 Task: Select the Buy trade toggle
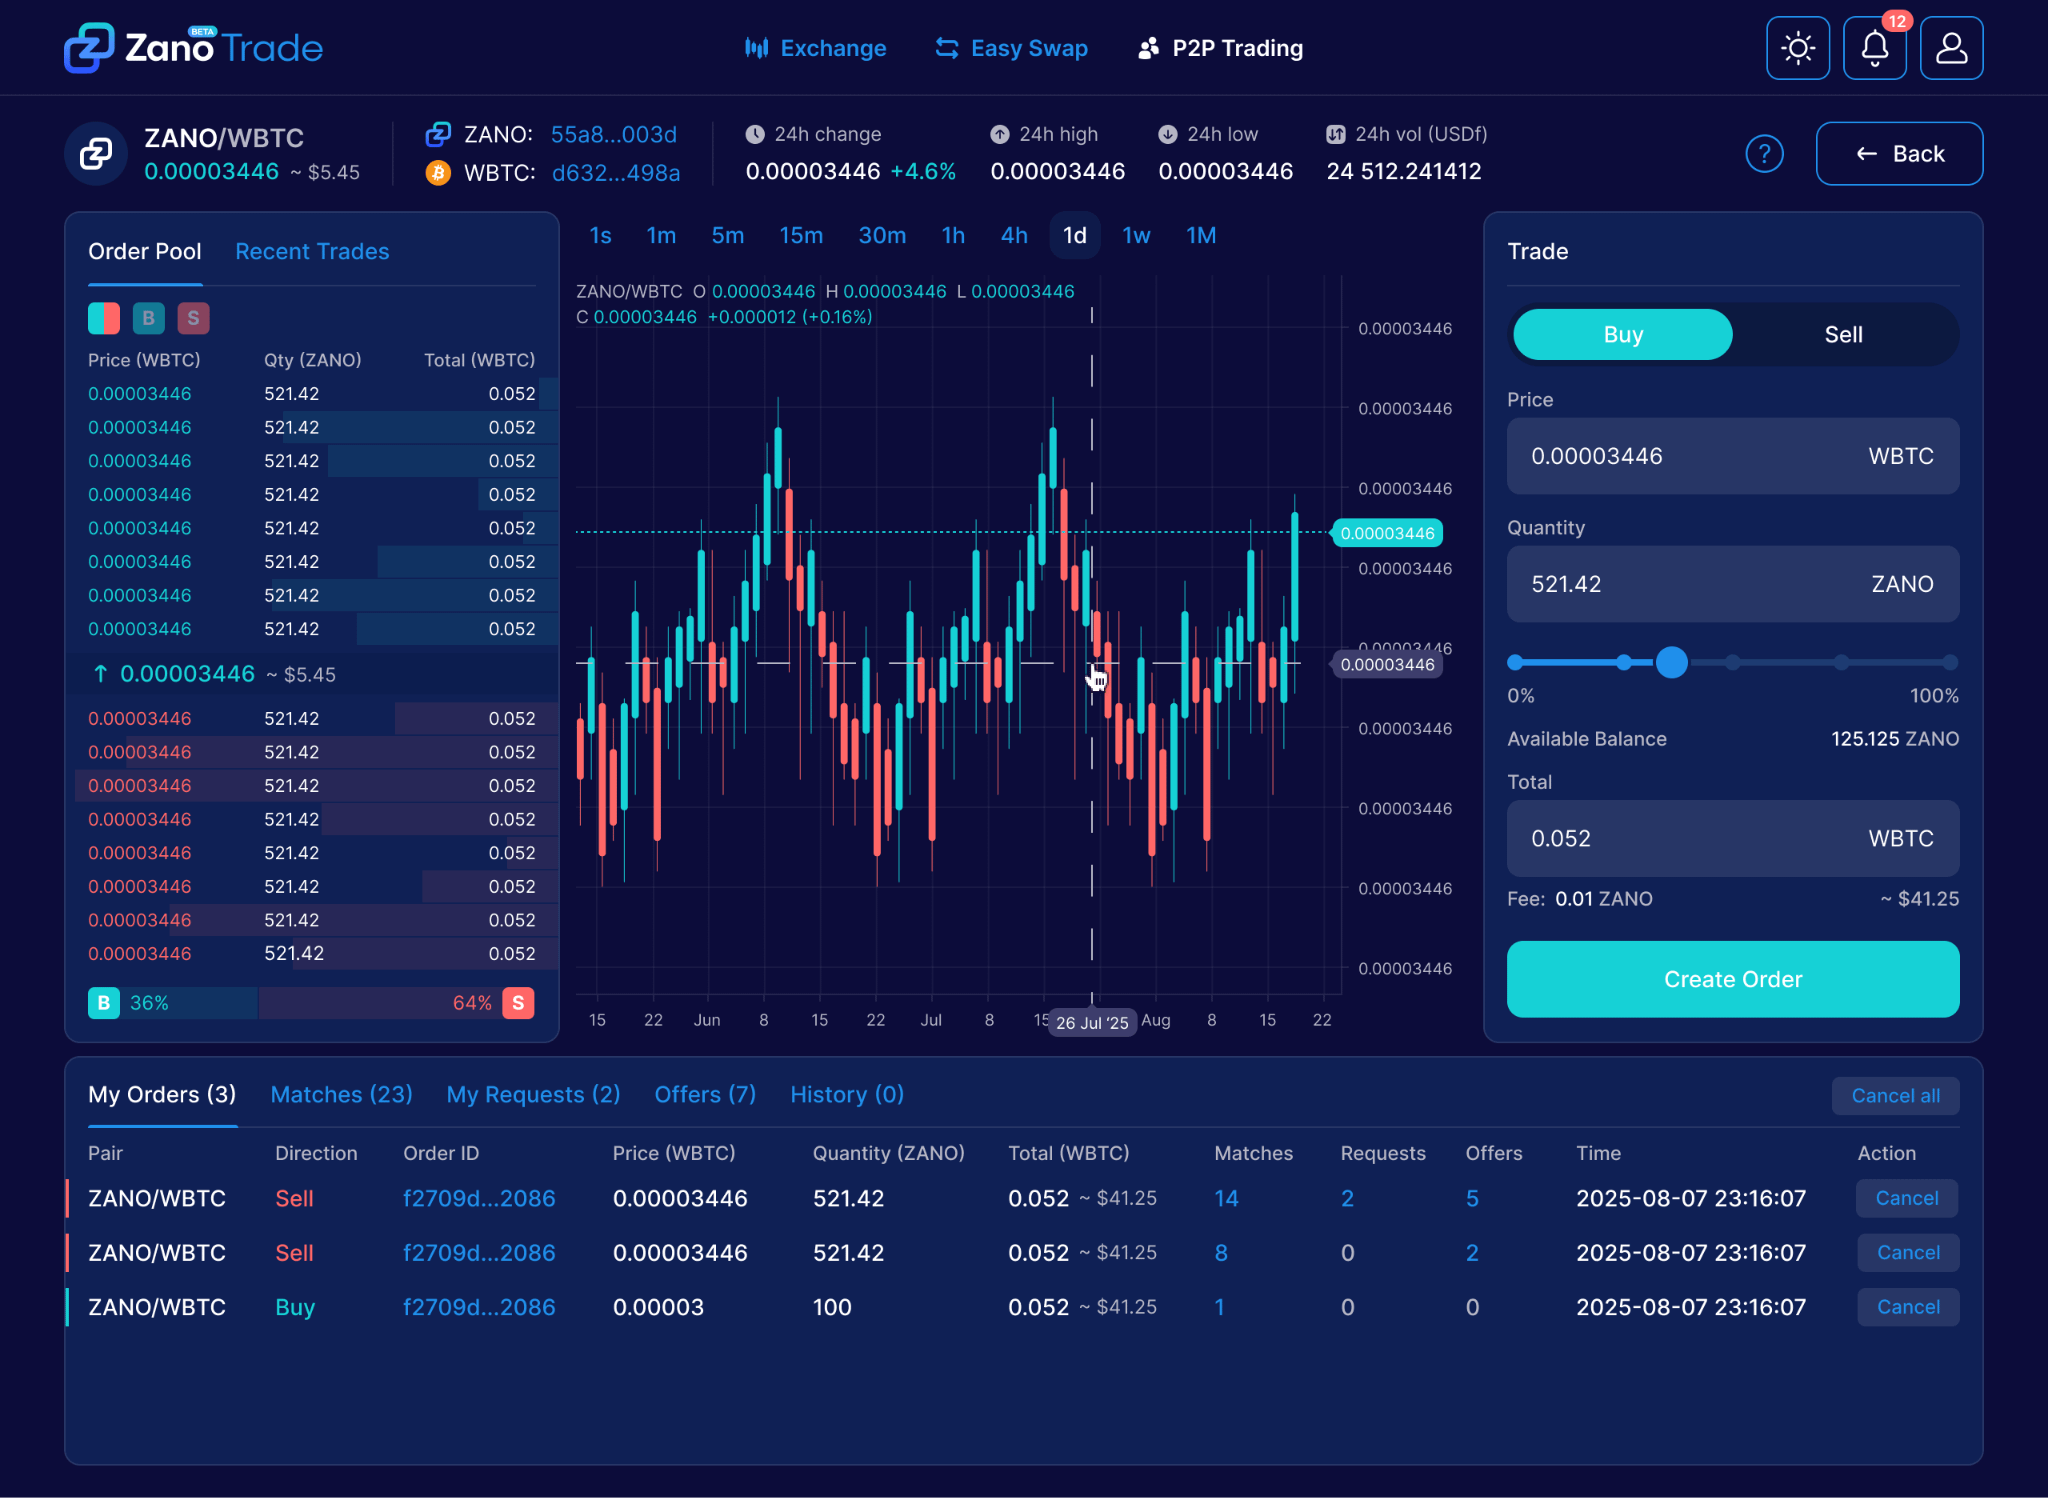point(1622,334)
